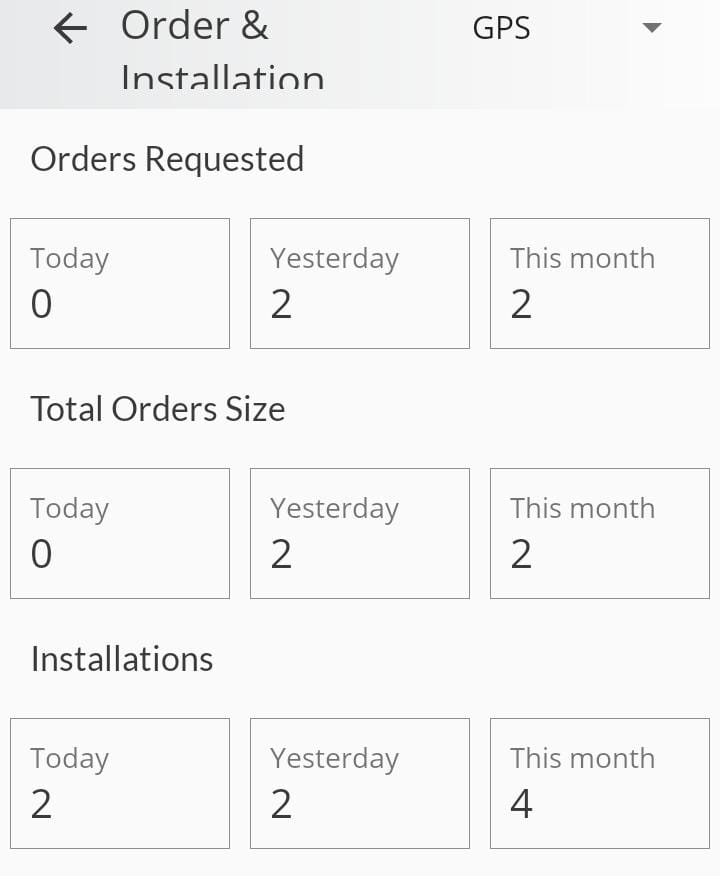The width and height of the screenshot is (720, 876).
Task: Open the GPS selector field
Action: click(x=567, y=27)
